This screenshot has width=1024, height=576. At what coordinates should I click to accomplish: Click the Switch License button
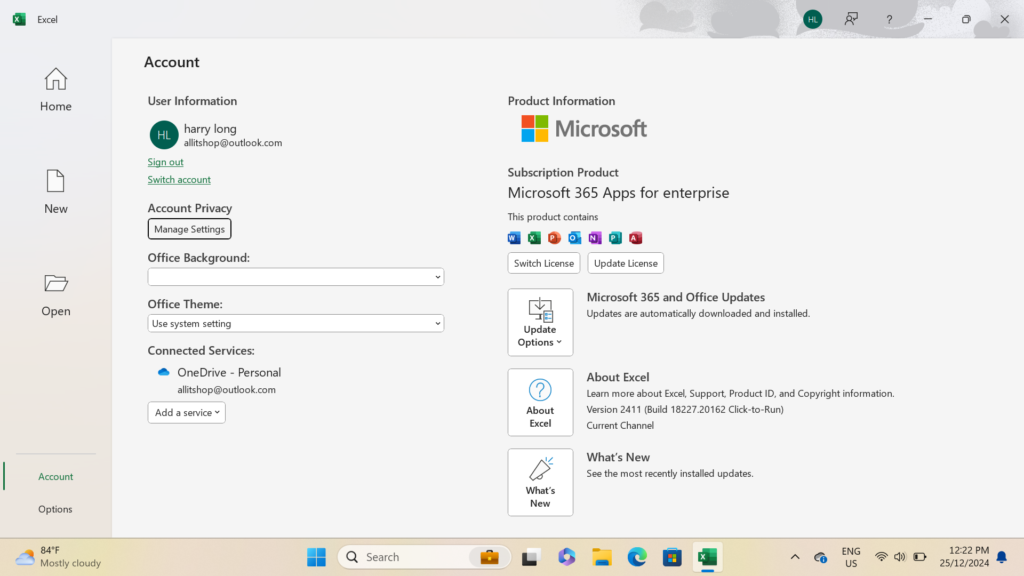tap(544, 263)
